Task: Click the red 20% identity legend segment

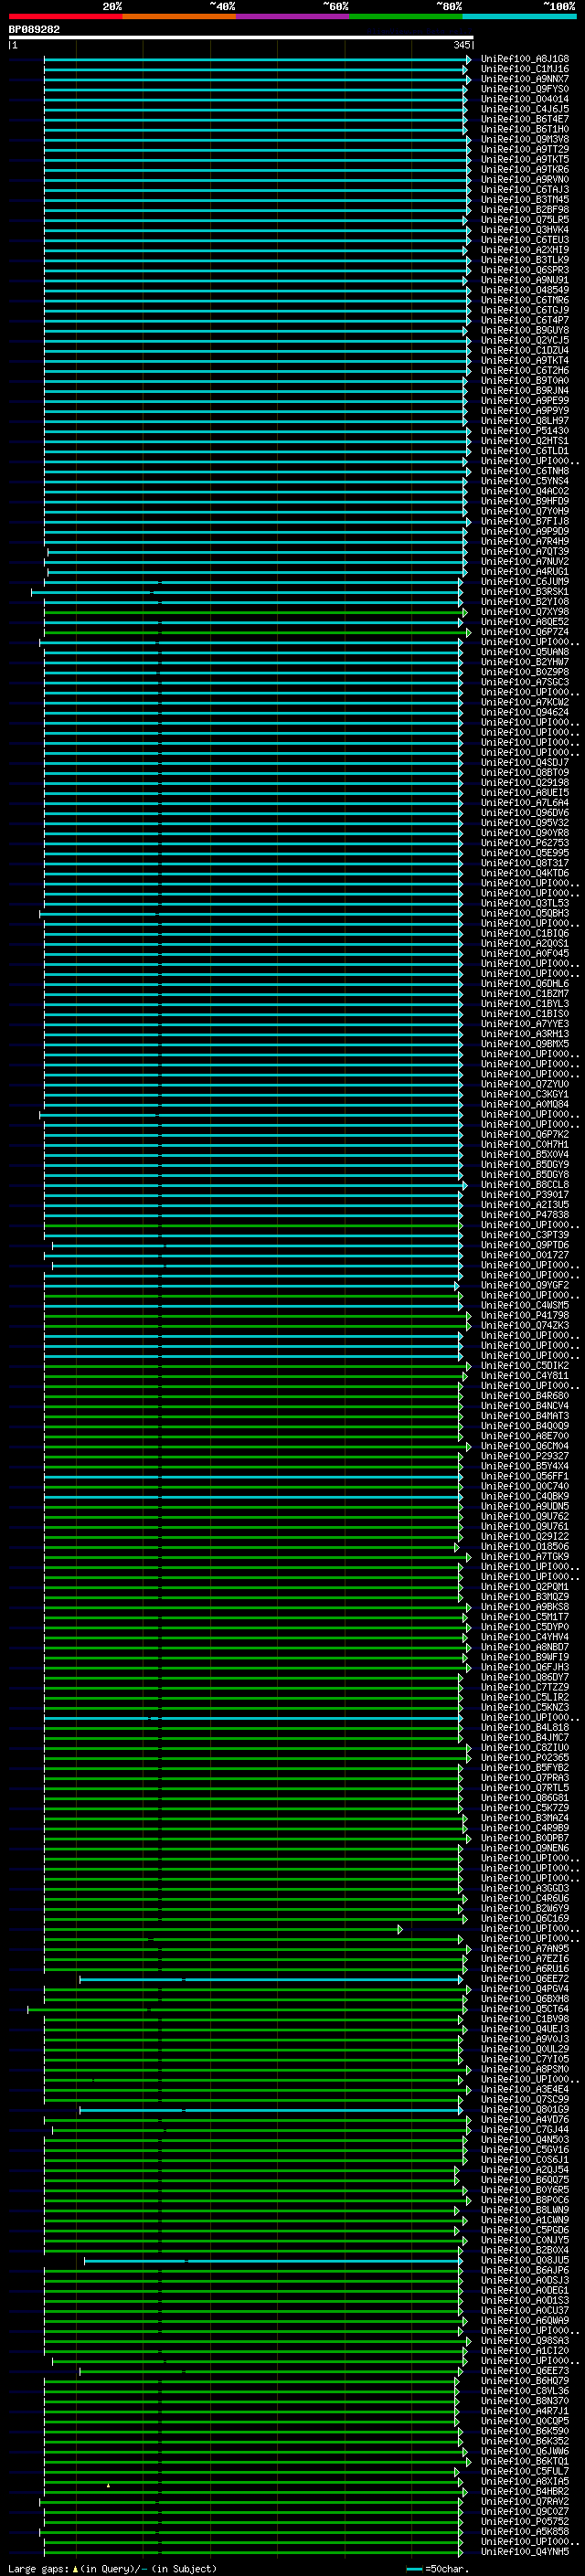Action: (x=65, y=16)
